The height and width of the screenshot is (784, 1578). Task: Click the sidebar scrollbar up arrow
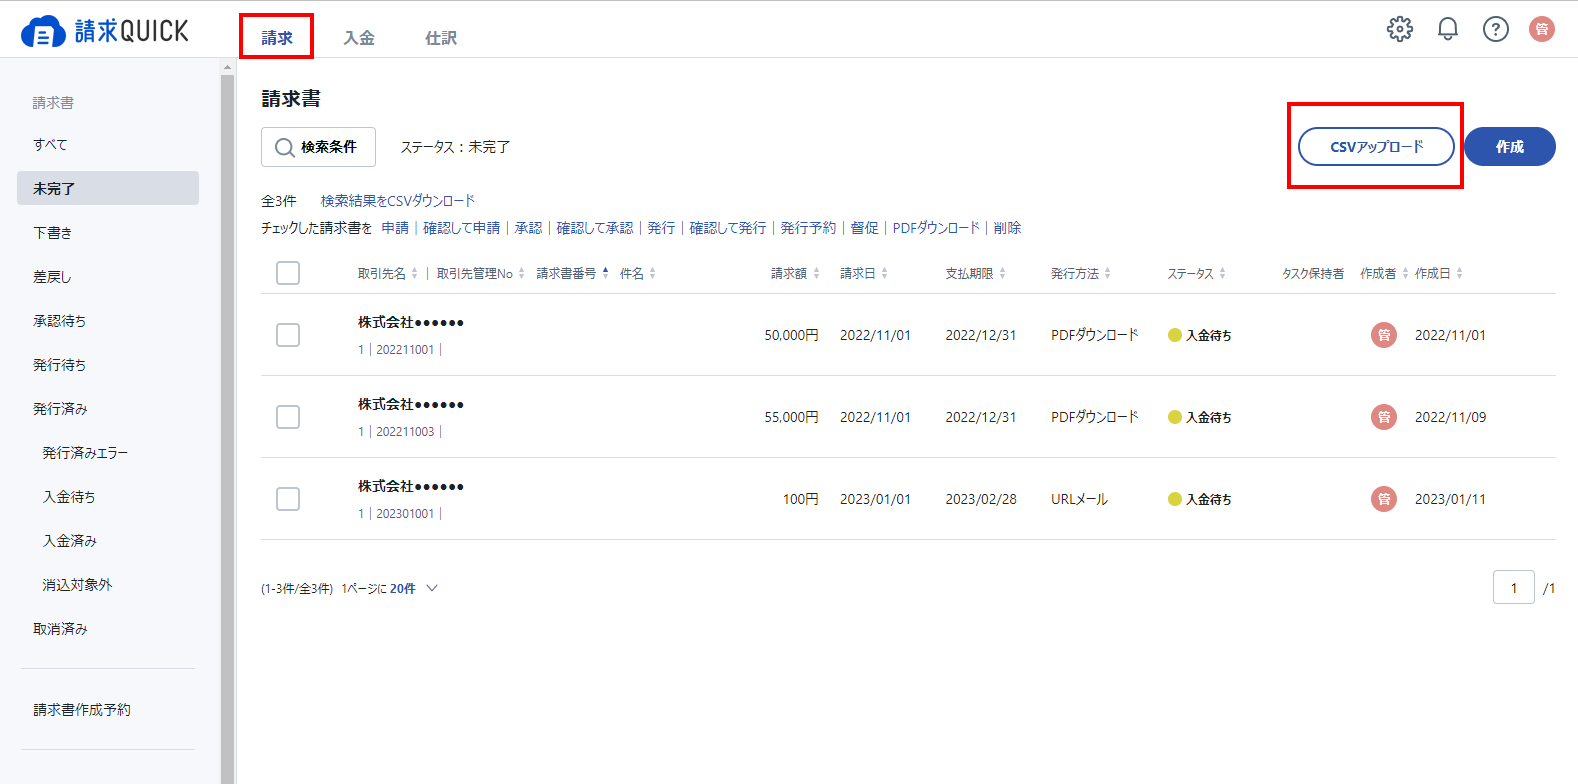coord(227,66)
